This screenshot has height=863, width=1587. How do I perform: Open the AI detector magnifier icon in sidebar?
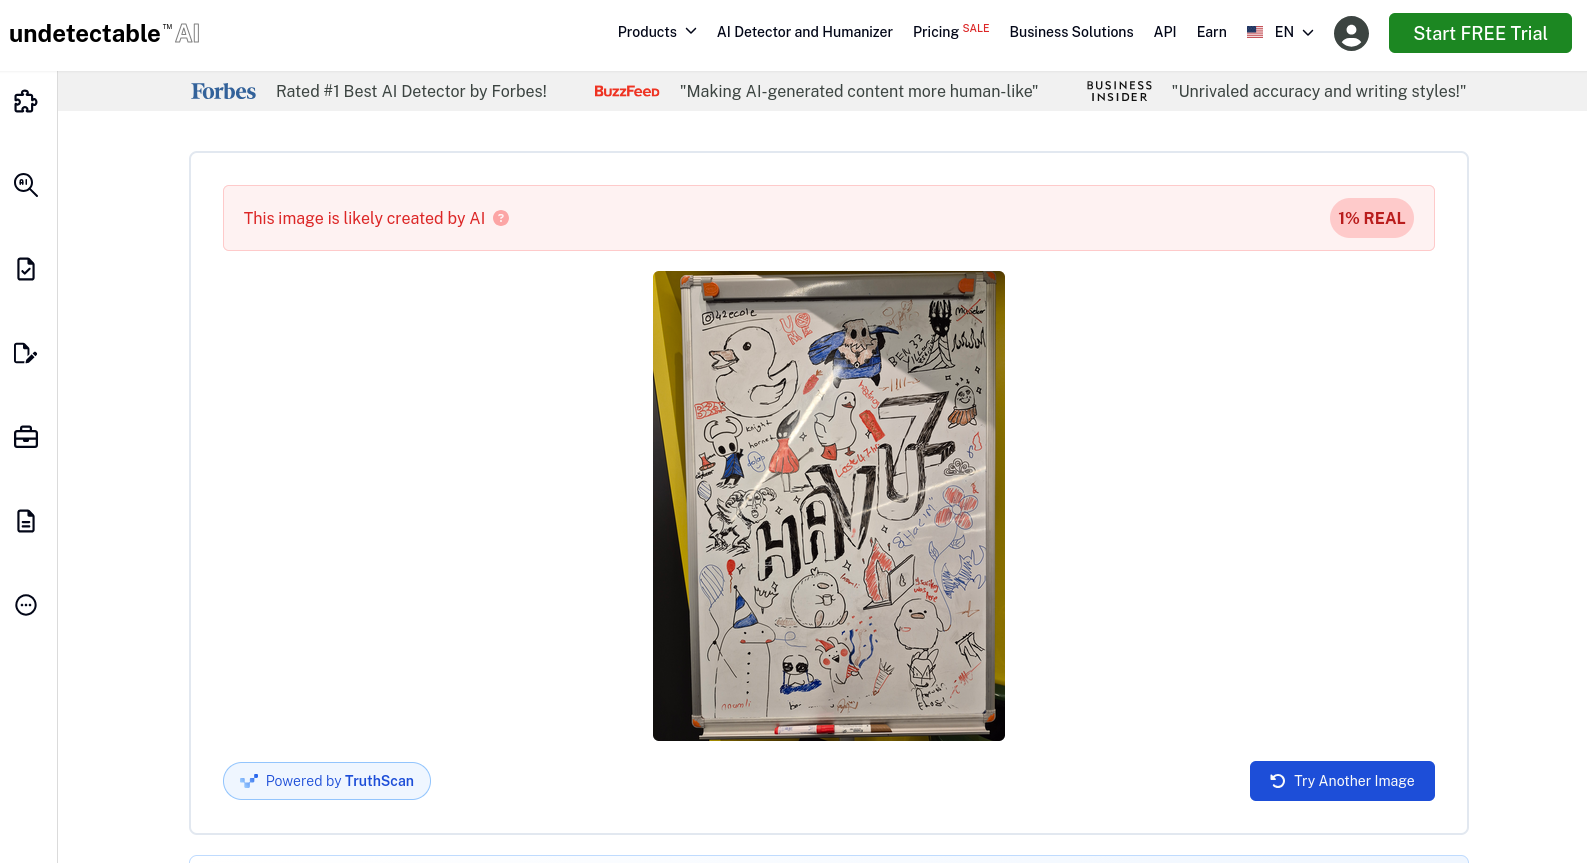click(26, 185)
